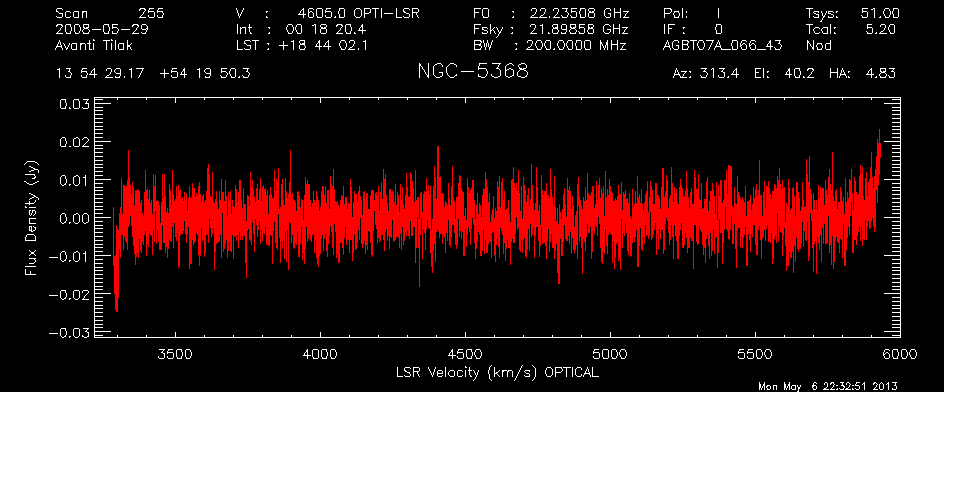Click the timestamp Mon May 6 22:32:51 2013

tap(828, 387)
